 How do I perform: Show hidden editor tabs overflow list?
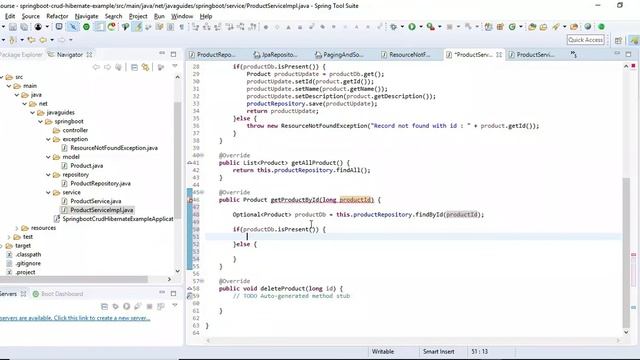tap(573, 54)
